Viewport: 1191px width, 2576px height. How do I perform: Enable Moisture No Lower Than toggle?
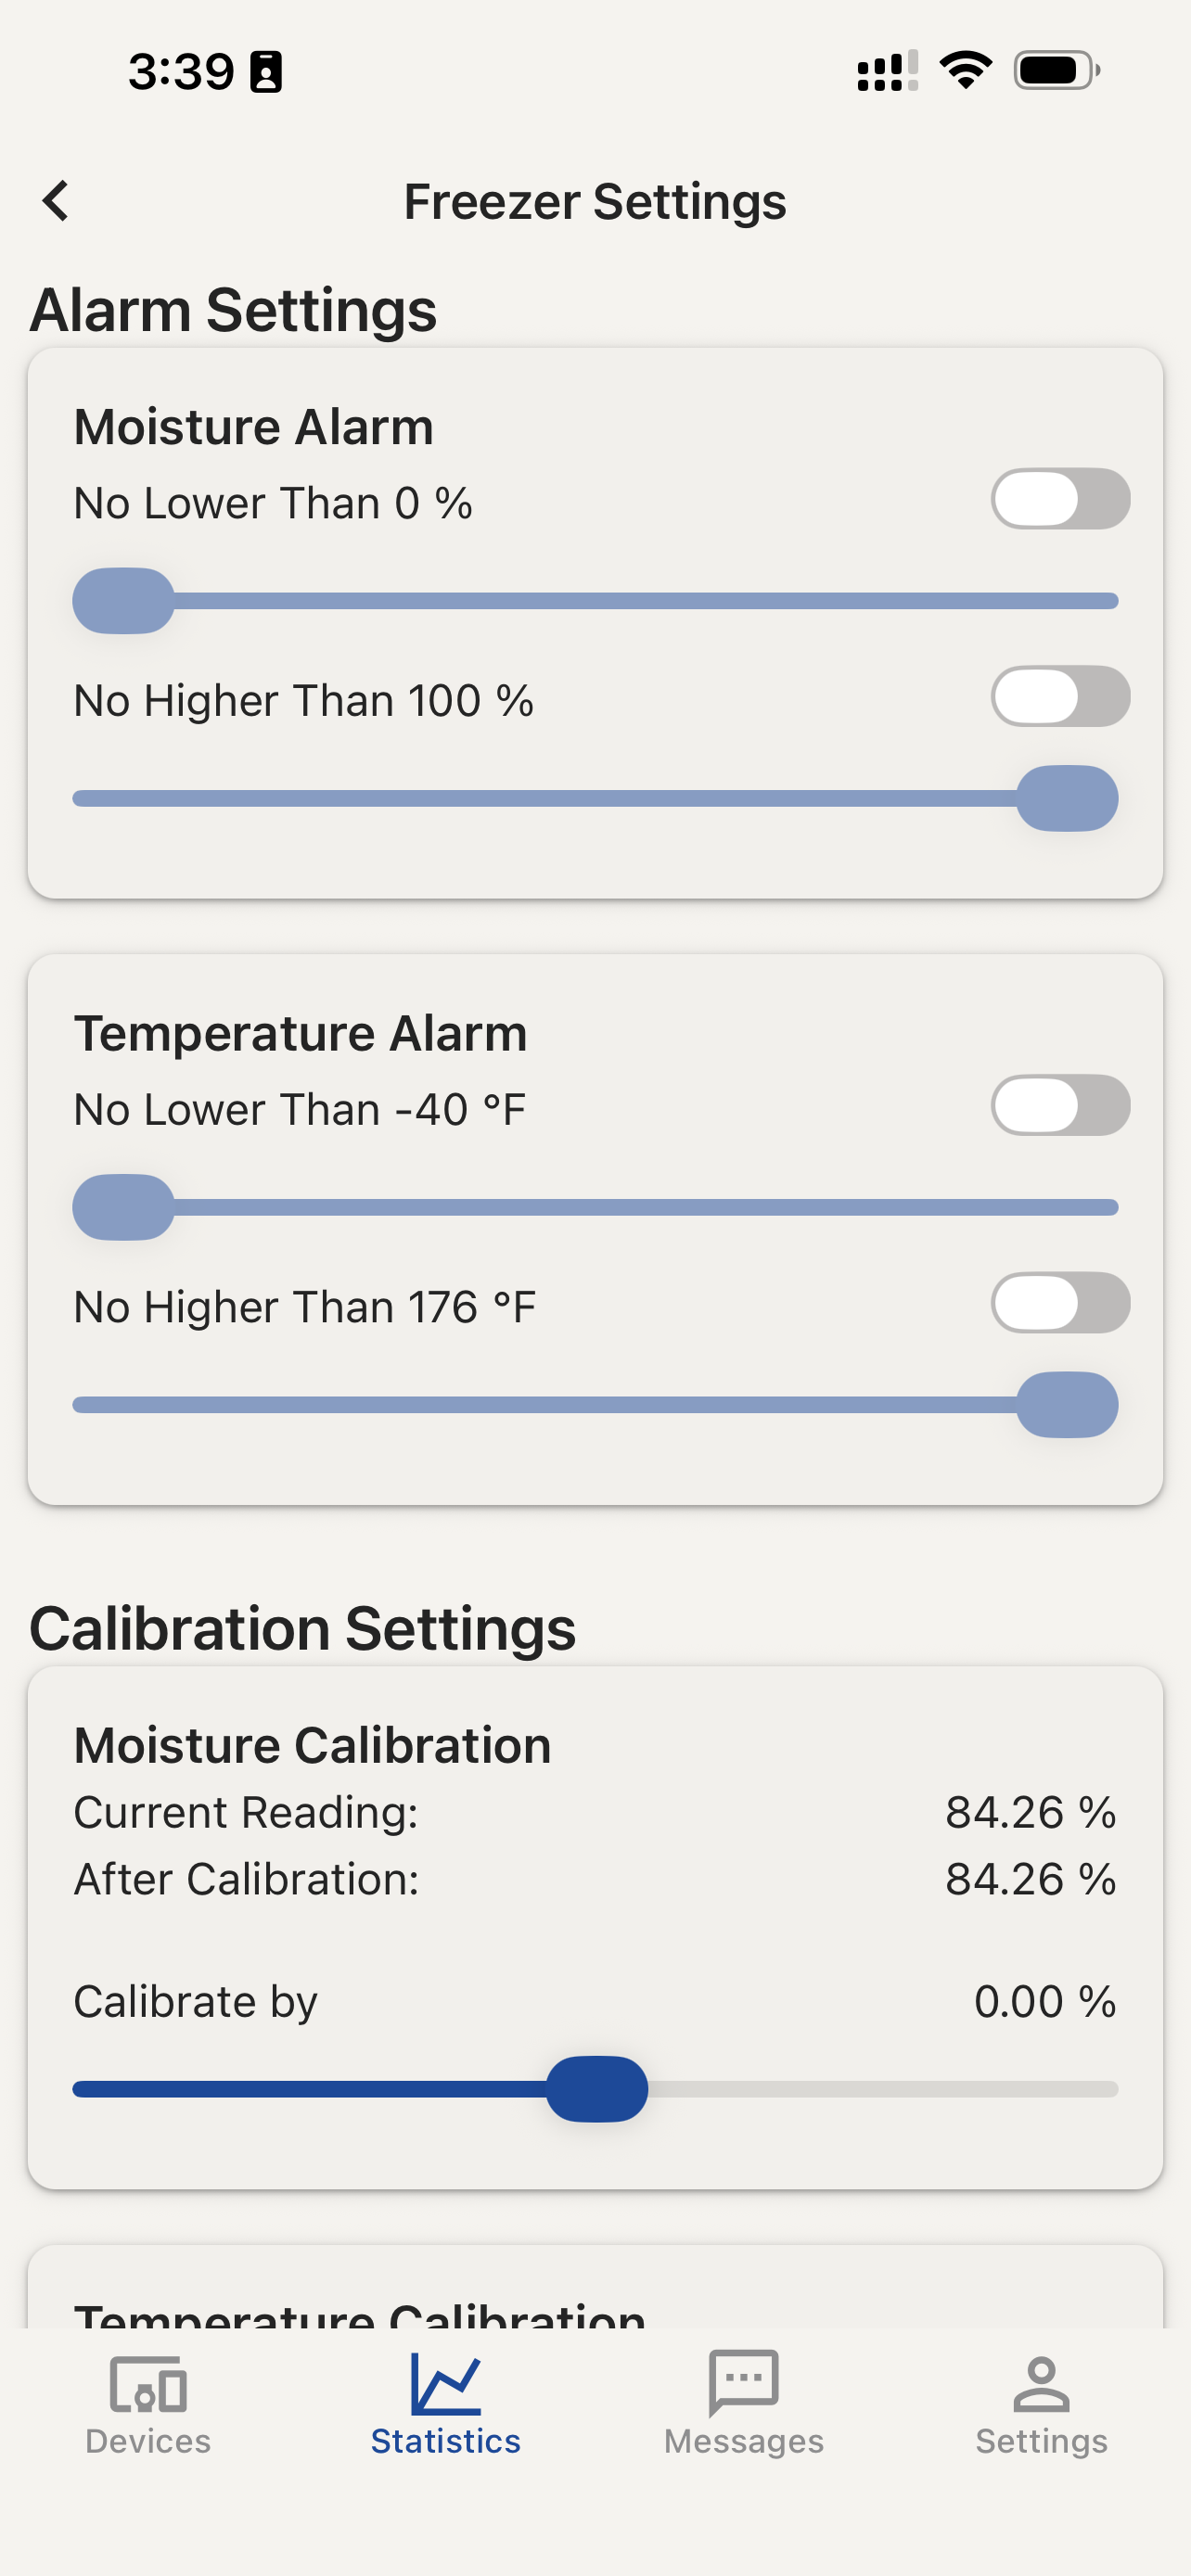click(x=1060, y=499)
